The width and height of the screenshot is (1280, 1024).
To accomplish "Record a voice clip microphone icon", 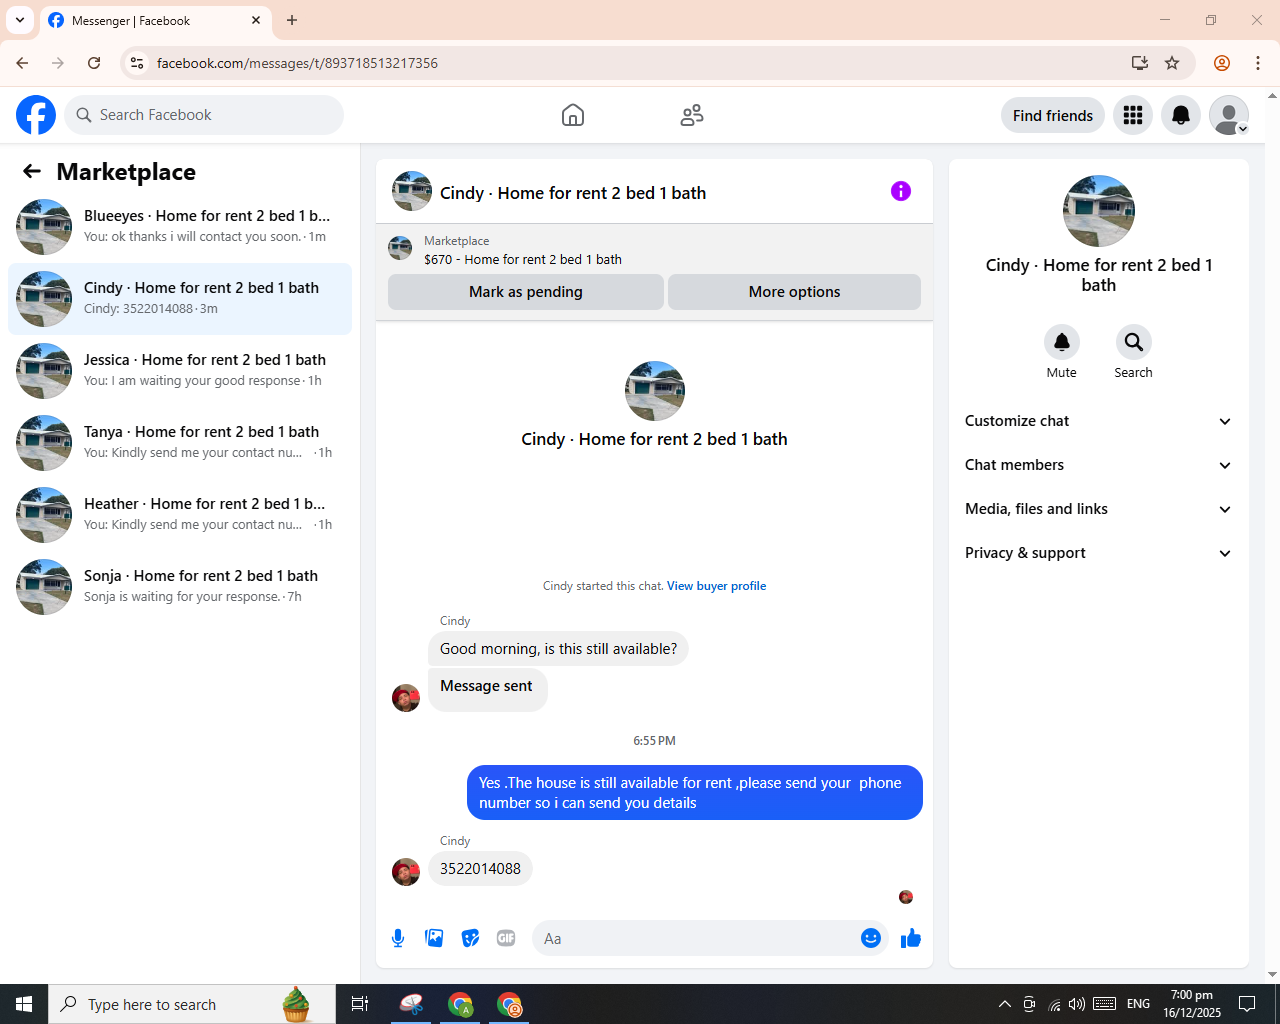I will 398,938.
